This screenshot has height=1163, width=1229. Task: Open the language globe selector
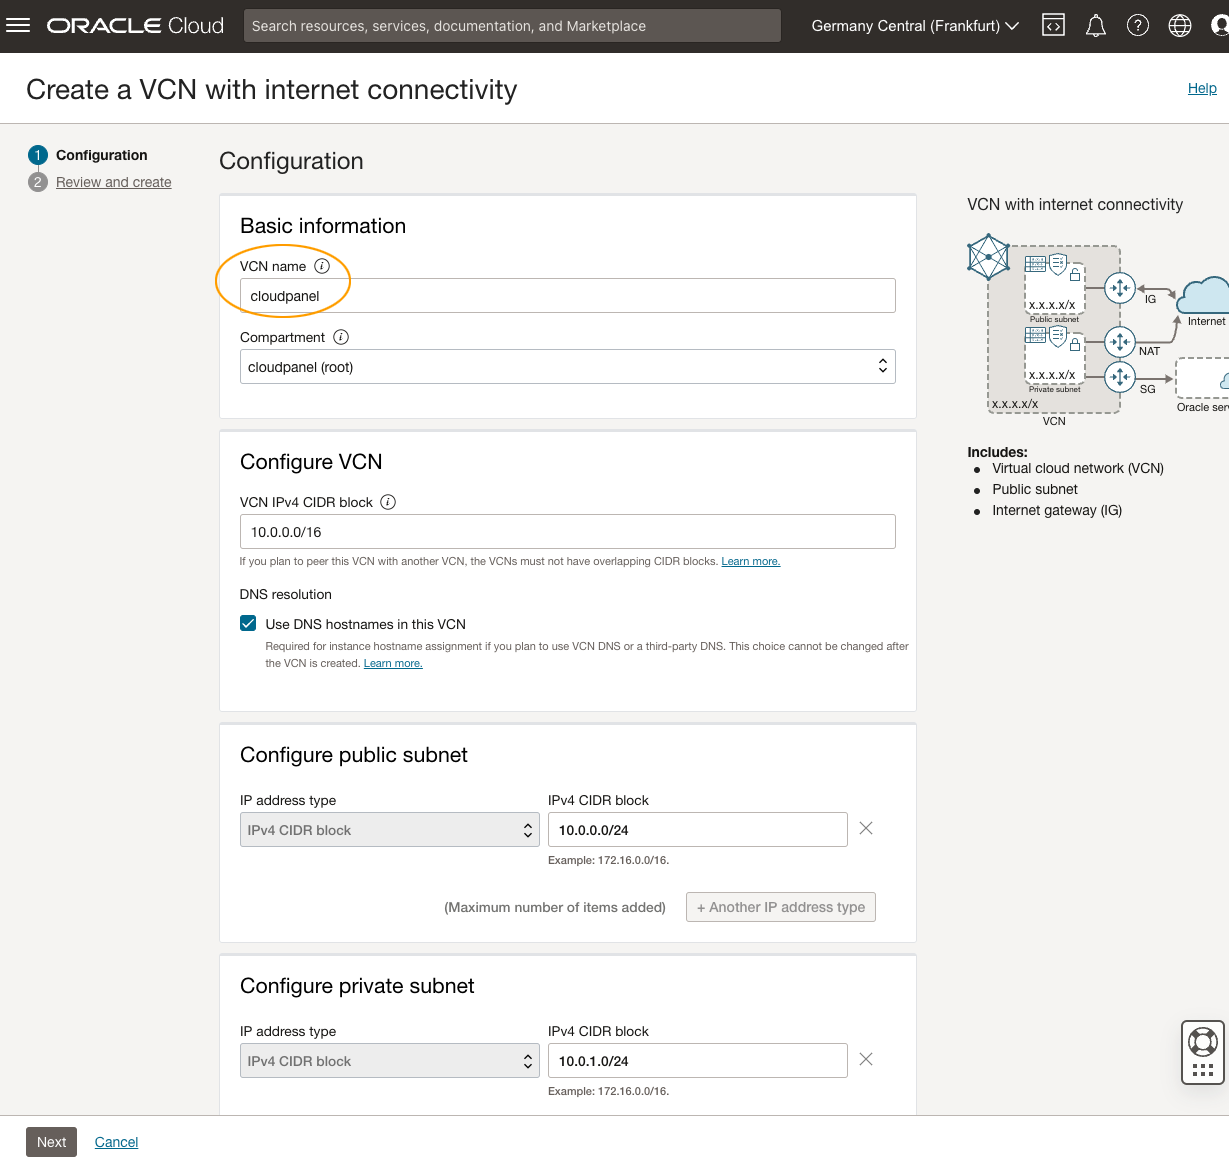click(x=1179, y=25)
